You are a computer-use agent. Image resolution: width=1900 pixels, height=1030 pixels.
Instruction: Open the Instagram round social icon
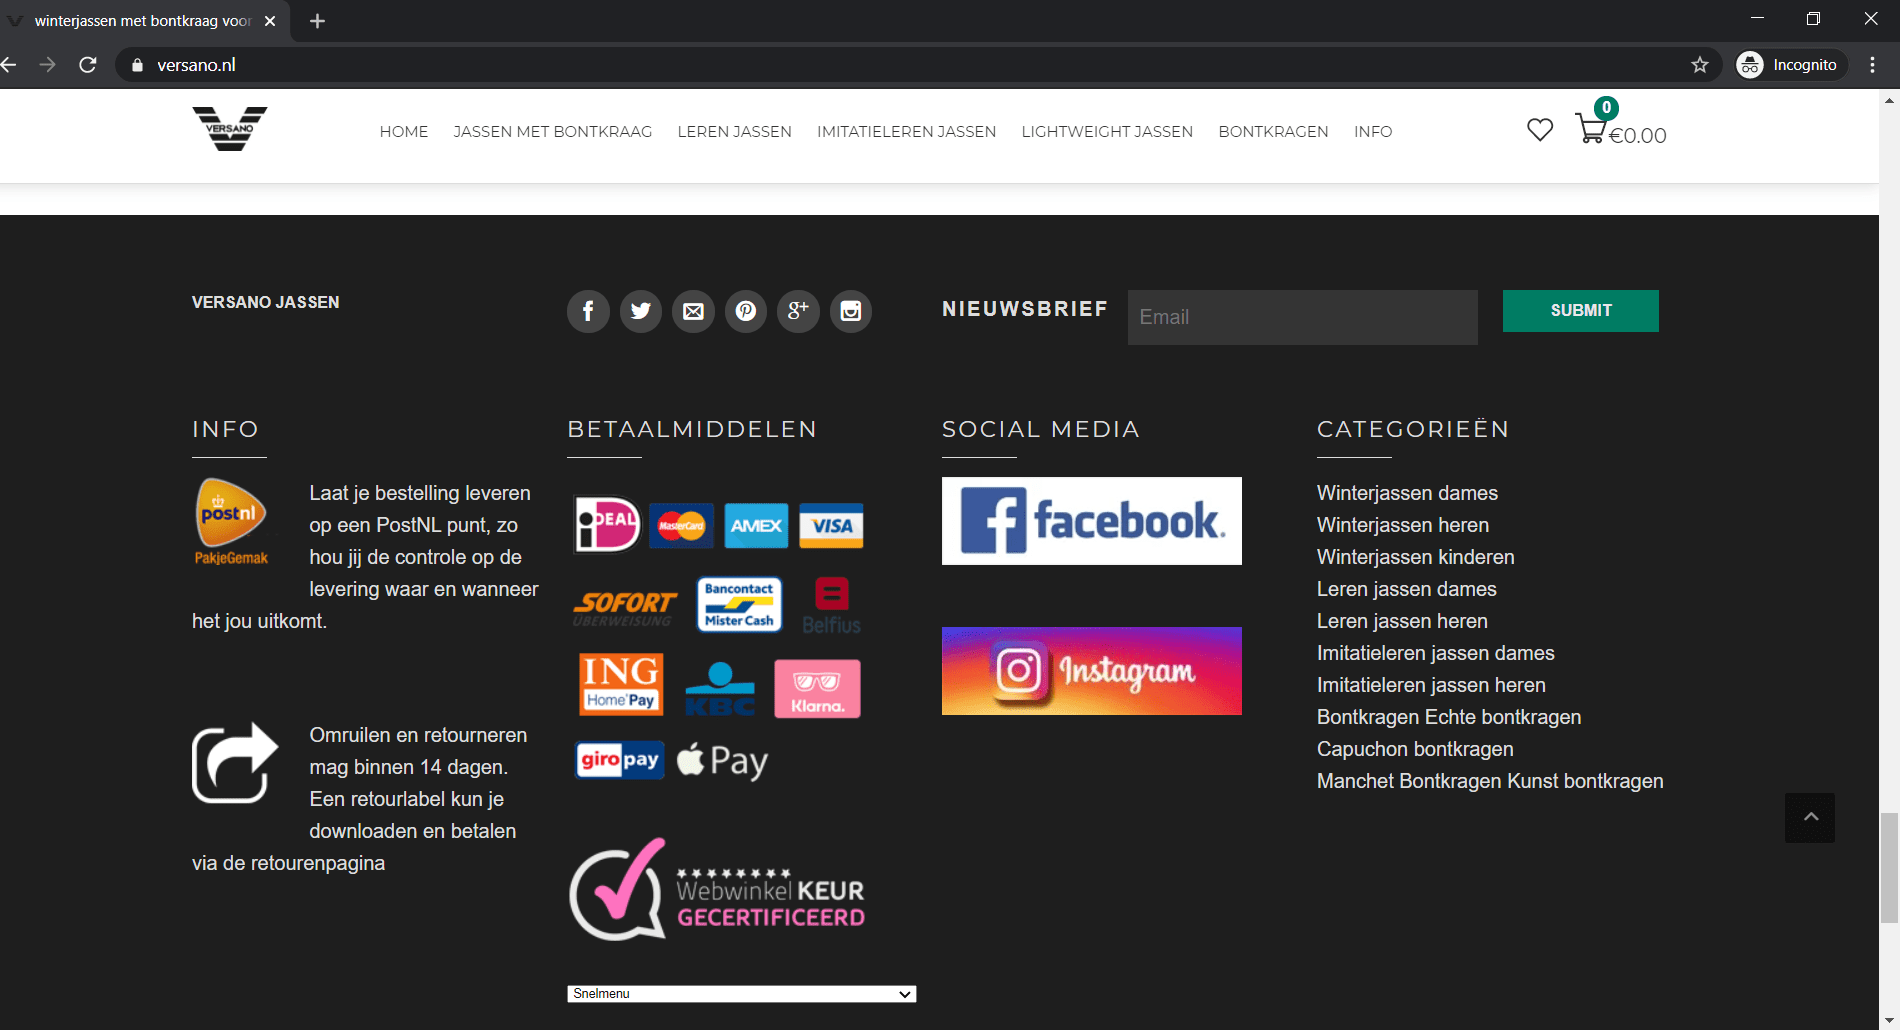tap(851, 311)
